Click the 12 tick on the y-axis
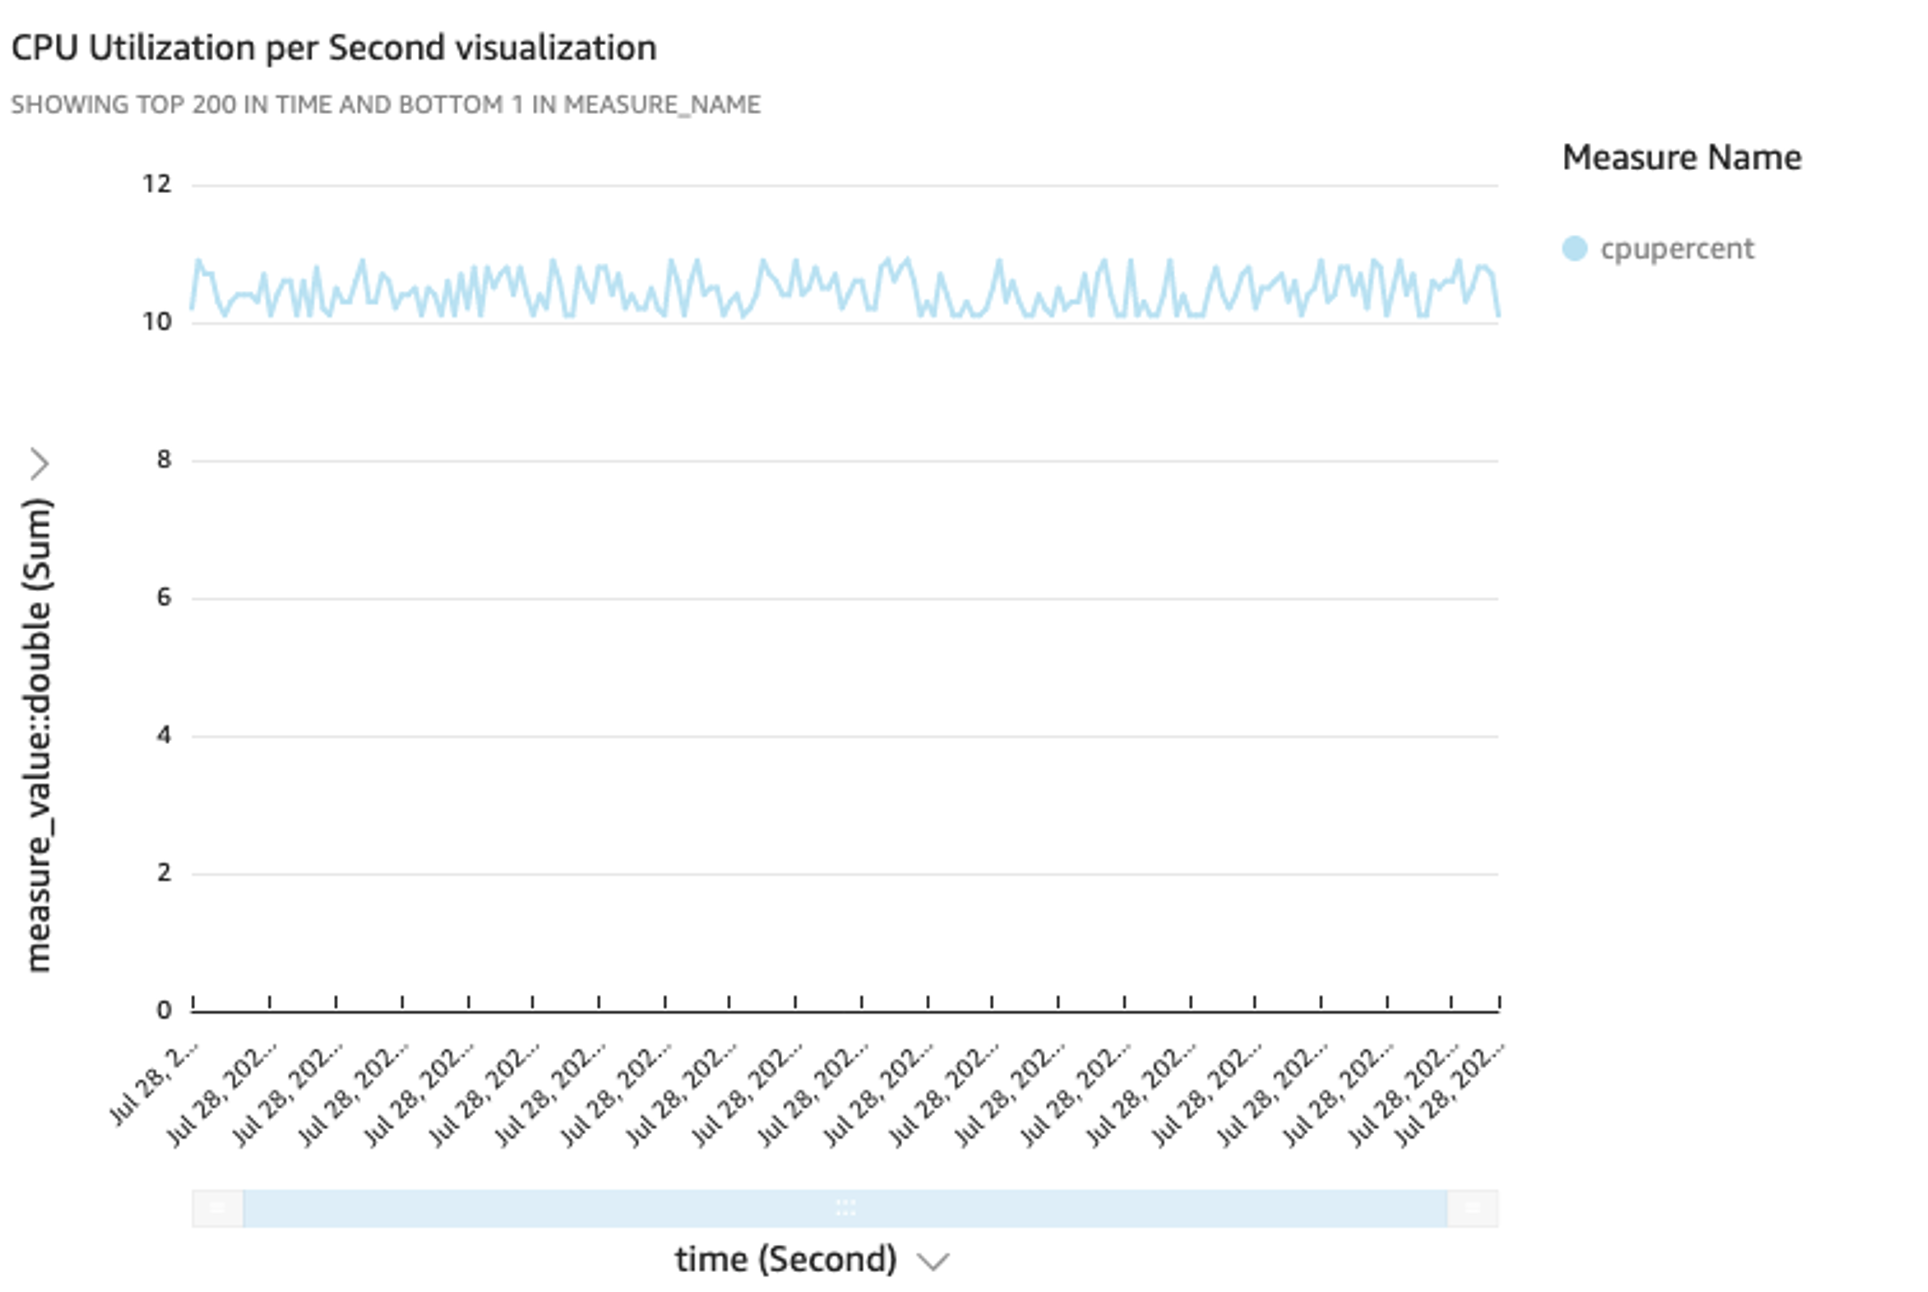Screen dimensions: 1928x1292 (157, 184)
